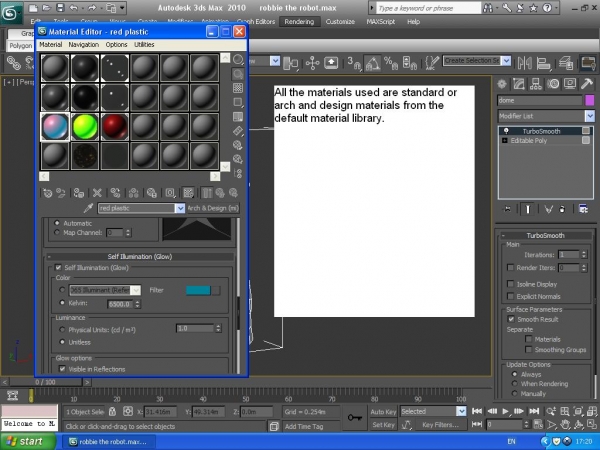Image resolution: width=600 pixels, height=450 pixels.
Task: Click the Get Material icon in Material Editor
Action: pyautogui.click(x=47, y=193)
